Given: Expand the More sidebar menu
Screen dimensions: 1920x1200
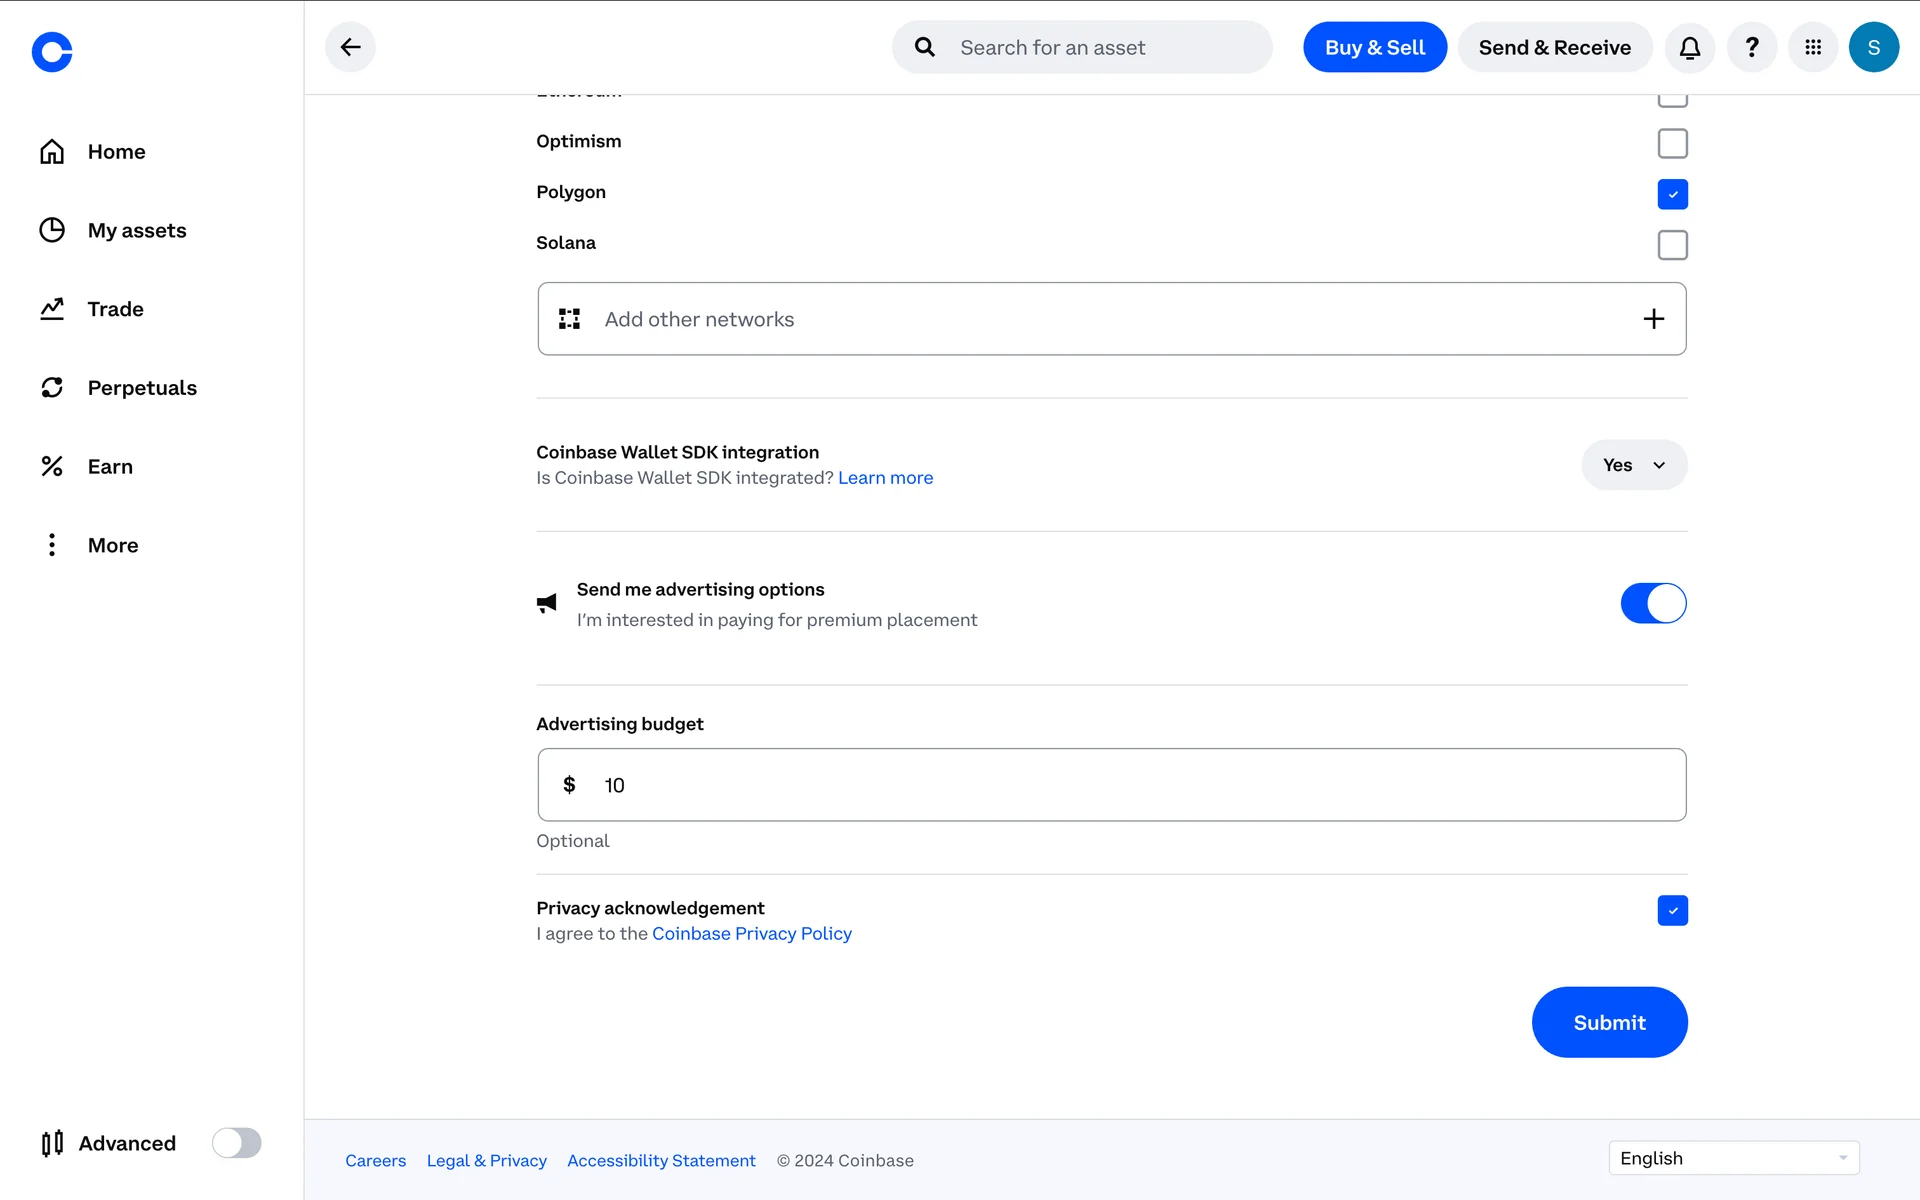Looking at the screenshot, I should [x=112, y=545].
